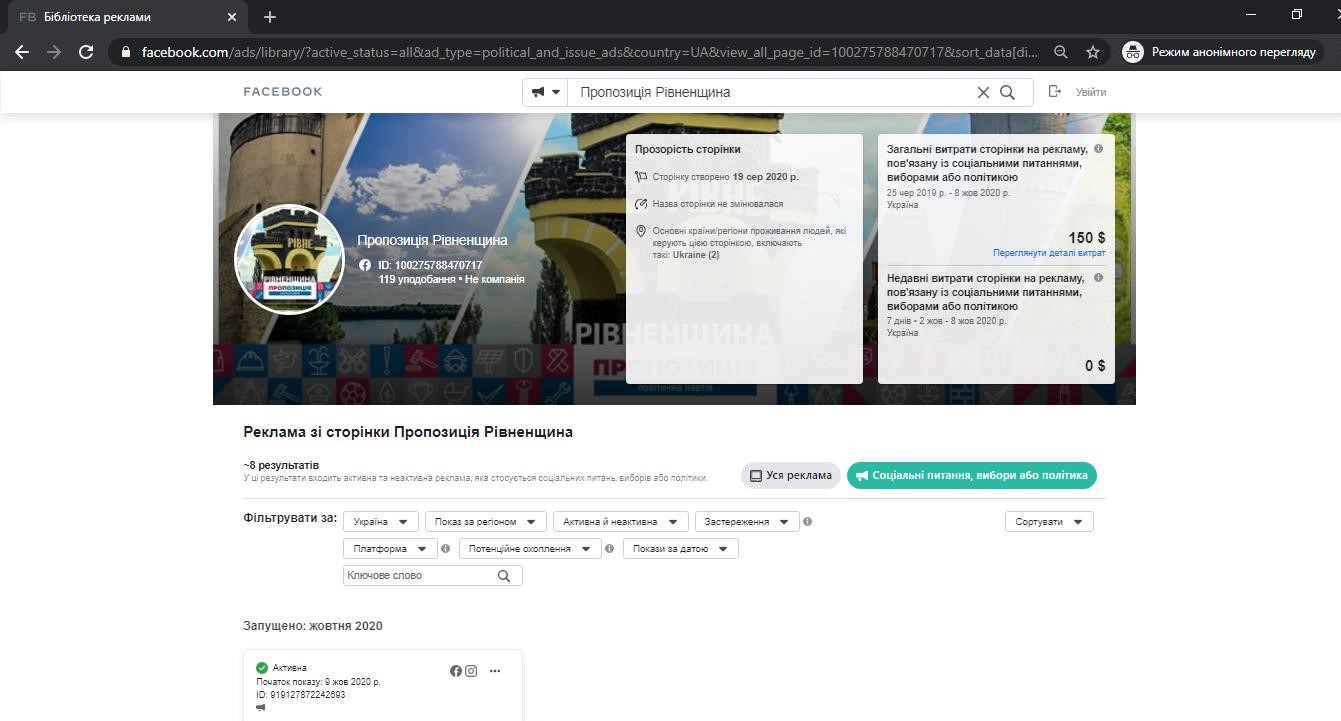Open the three-dot menu on the ad card
Viewport: 1341px width, 721px height.
coord(495,671)
